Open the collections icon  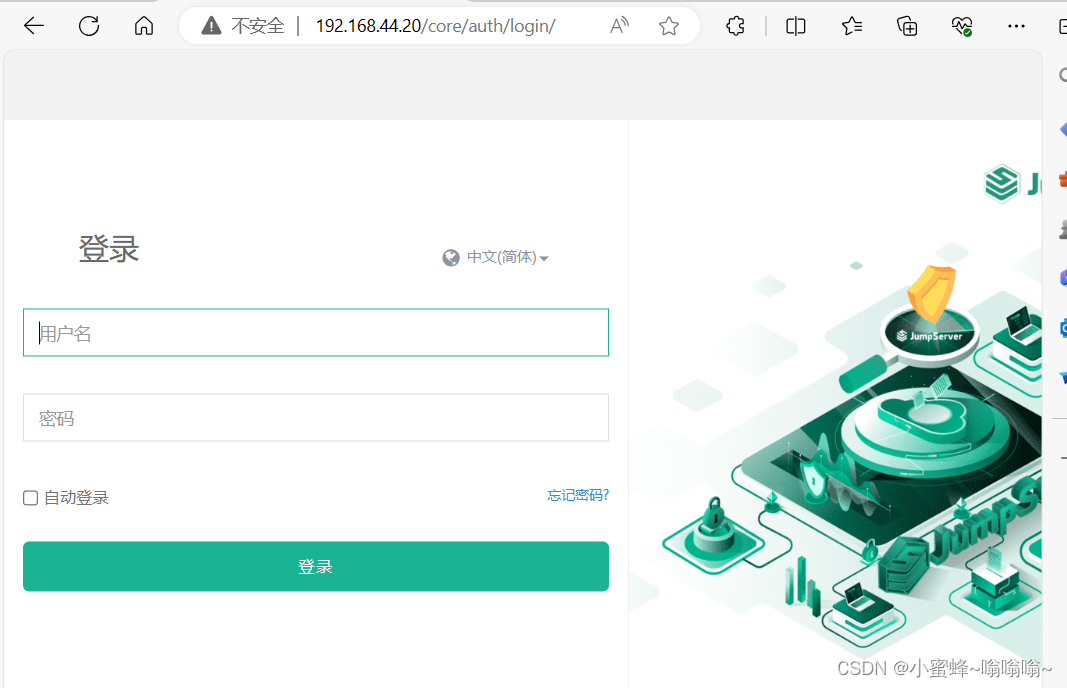(x=907, y=26)
